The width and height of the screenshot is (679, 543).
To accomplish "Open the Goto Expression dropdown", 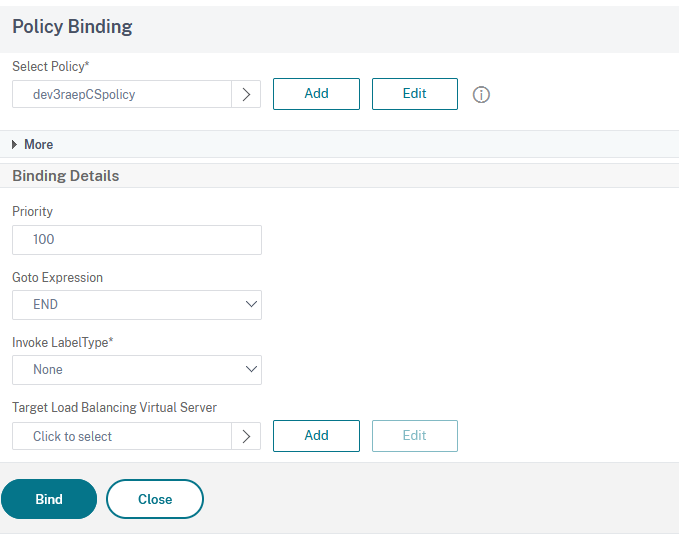I will point(137,305).
